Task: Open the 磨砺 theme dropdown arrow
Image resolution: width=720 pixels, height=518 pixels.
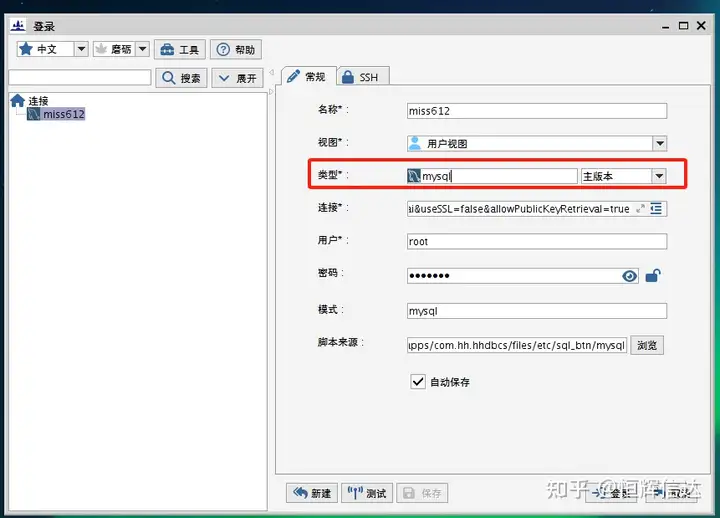Action: 143,49
